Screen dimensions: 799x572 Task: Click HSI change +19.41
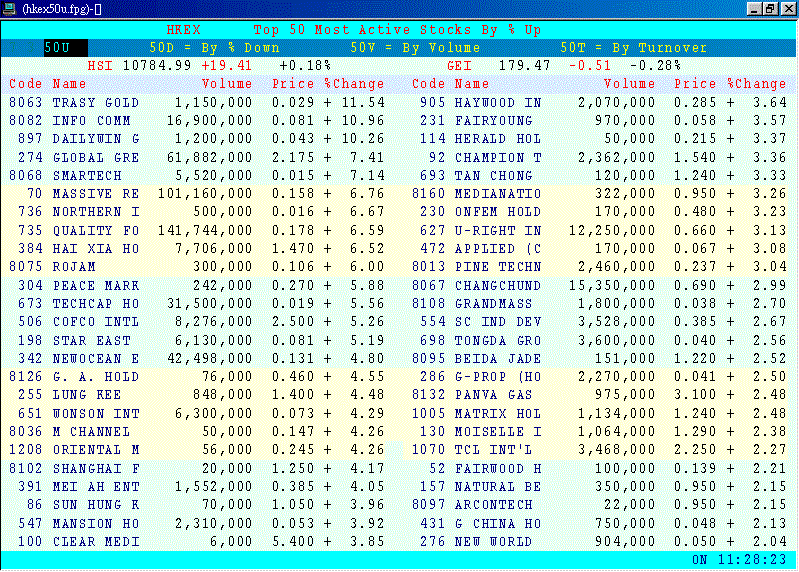pos(226,66)
